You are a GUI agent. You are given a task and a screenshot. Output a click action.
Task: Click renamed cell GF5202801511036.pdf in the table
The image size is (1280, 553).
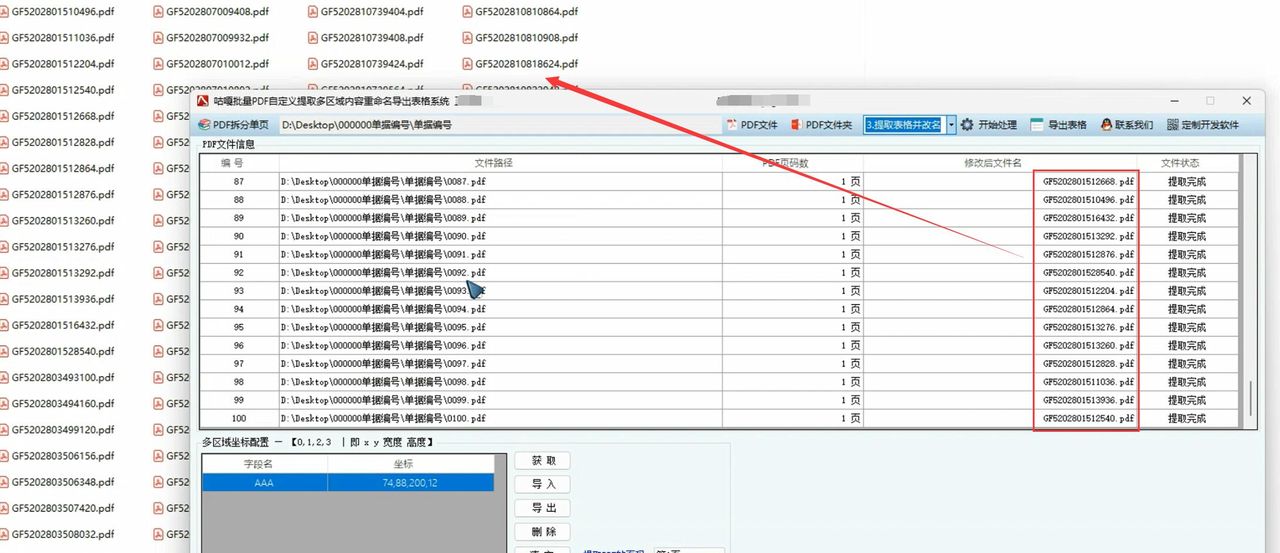pos(1089,382)
